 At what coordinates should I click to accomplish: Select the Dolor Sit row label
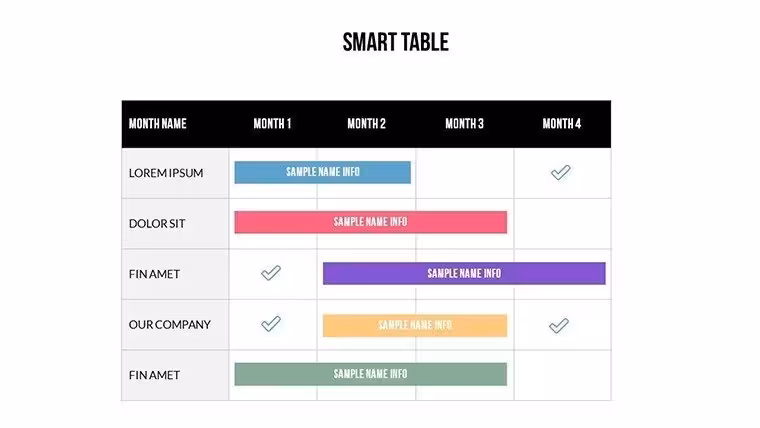point(157,223)
